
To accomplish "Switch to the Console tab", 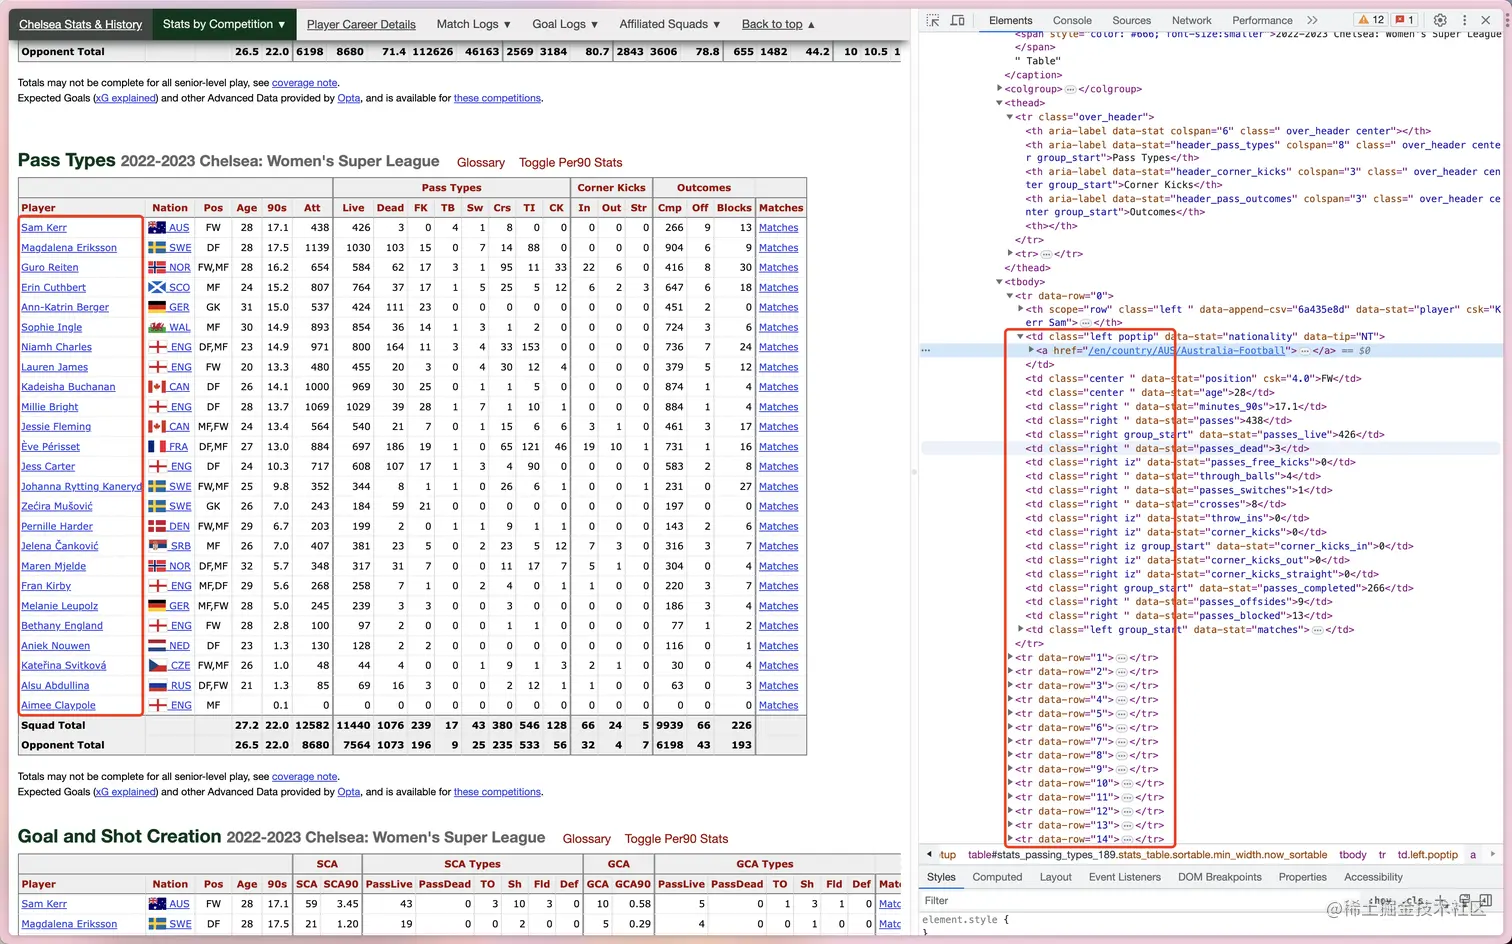I will pos(1072,20).
